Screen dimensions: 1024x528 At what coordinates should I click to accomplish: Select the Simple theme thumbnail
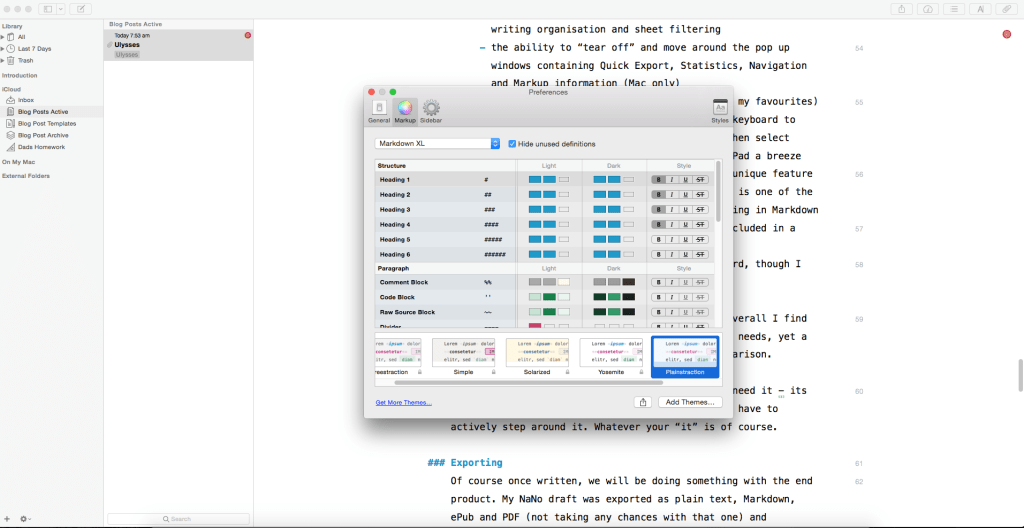(x=463, y=357)
